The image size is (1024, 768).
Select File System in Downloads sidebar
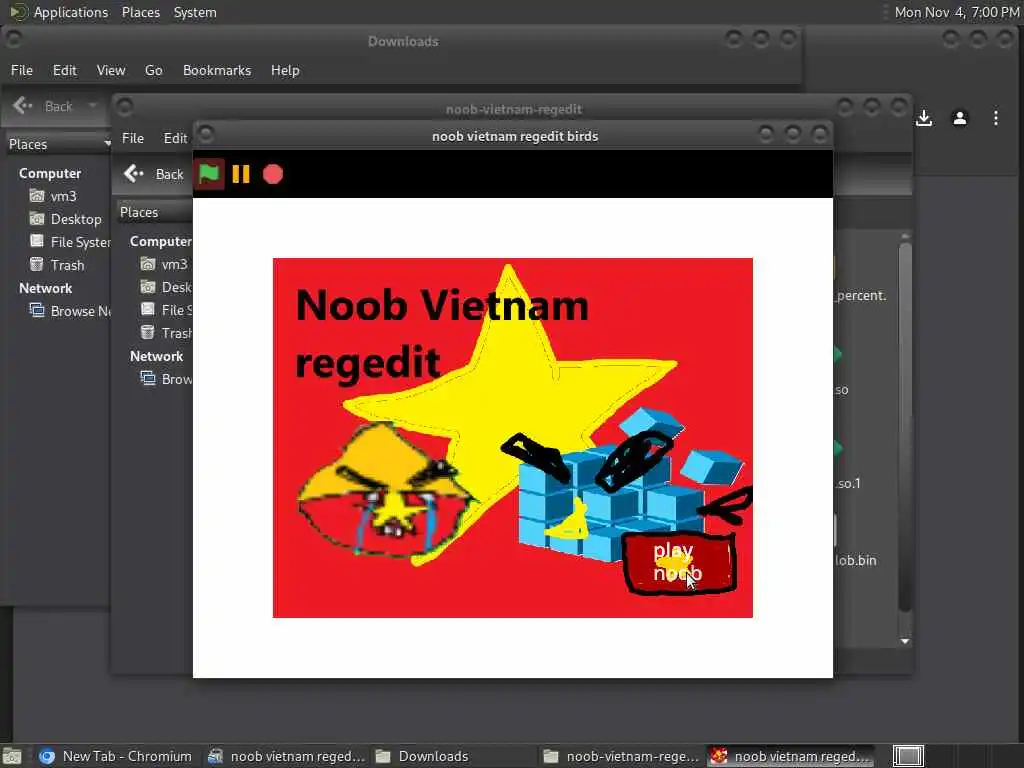coord(69,242)
